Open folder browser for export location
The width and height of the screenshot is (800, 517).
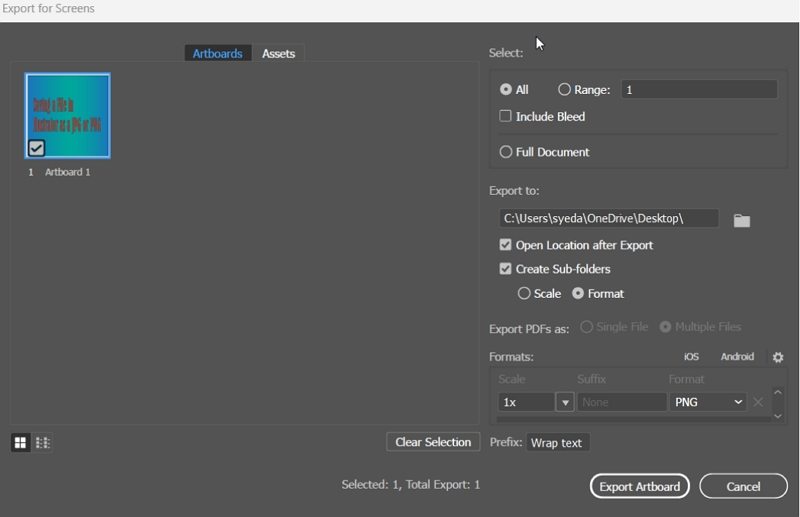click(741, 220)
